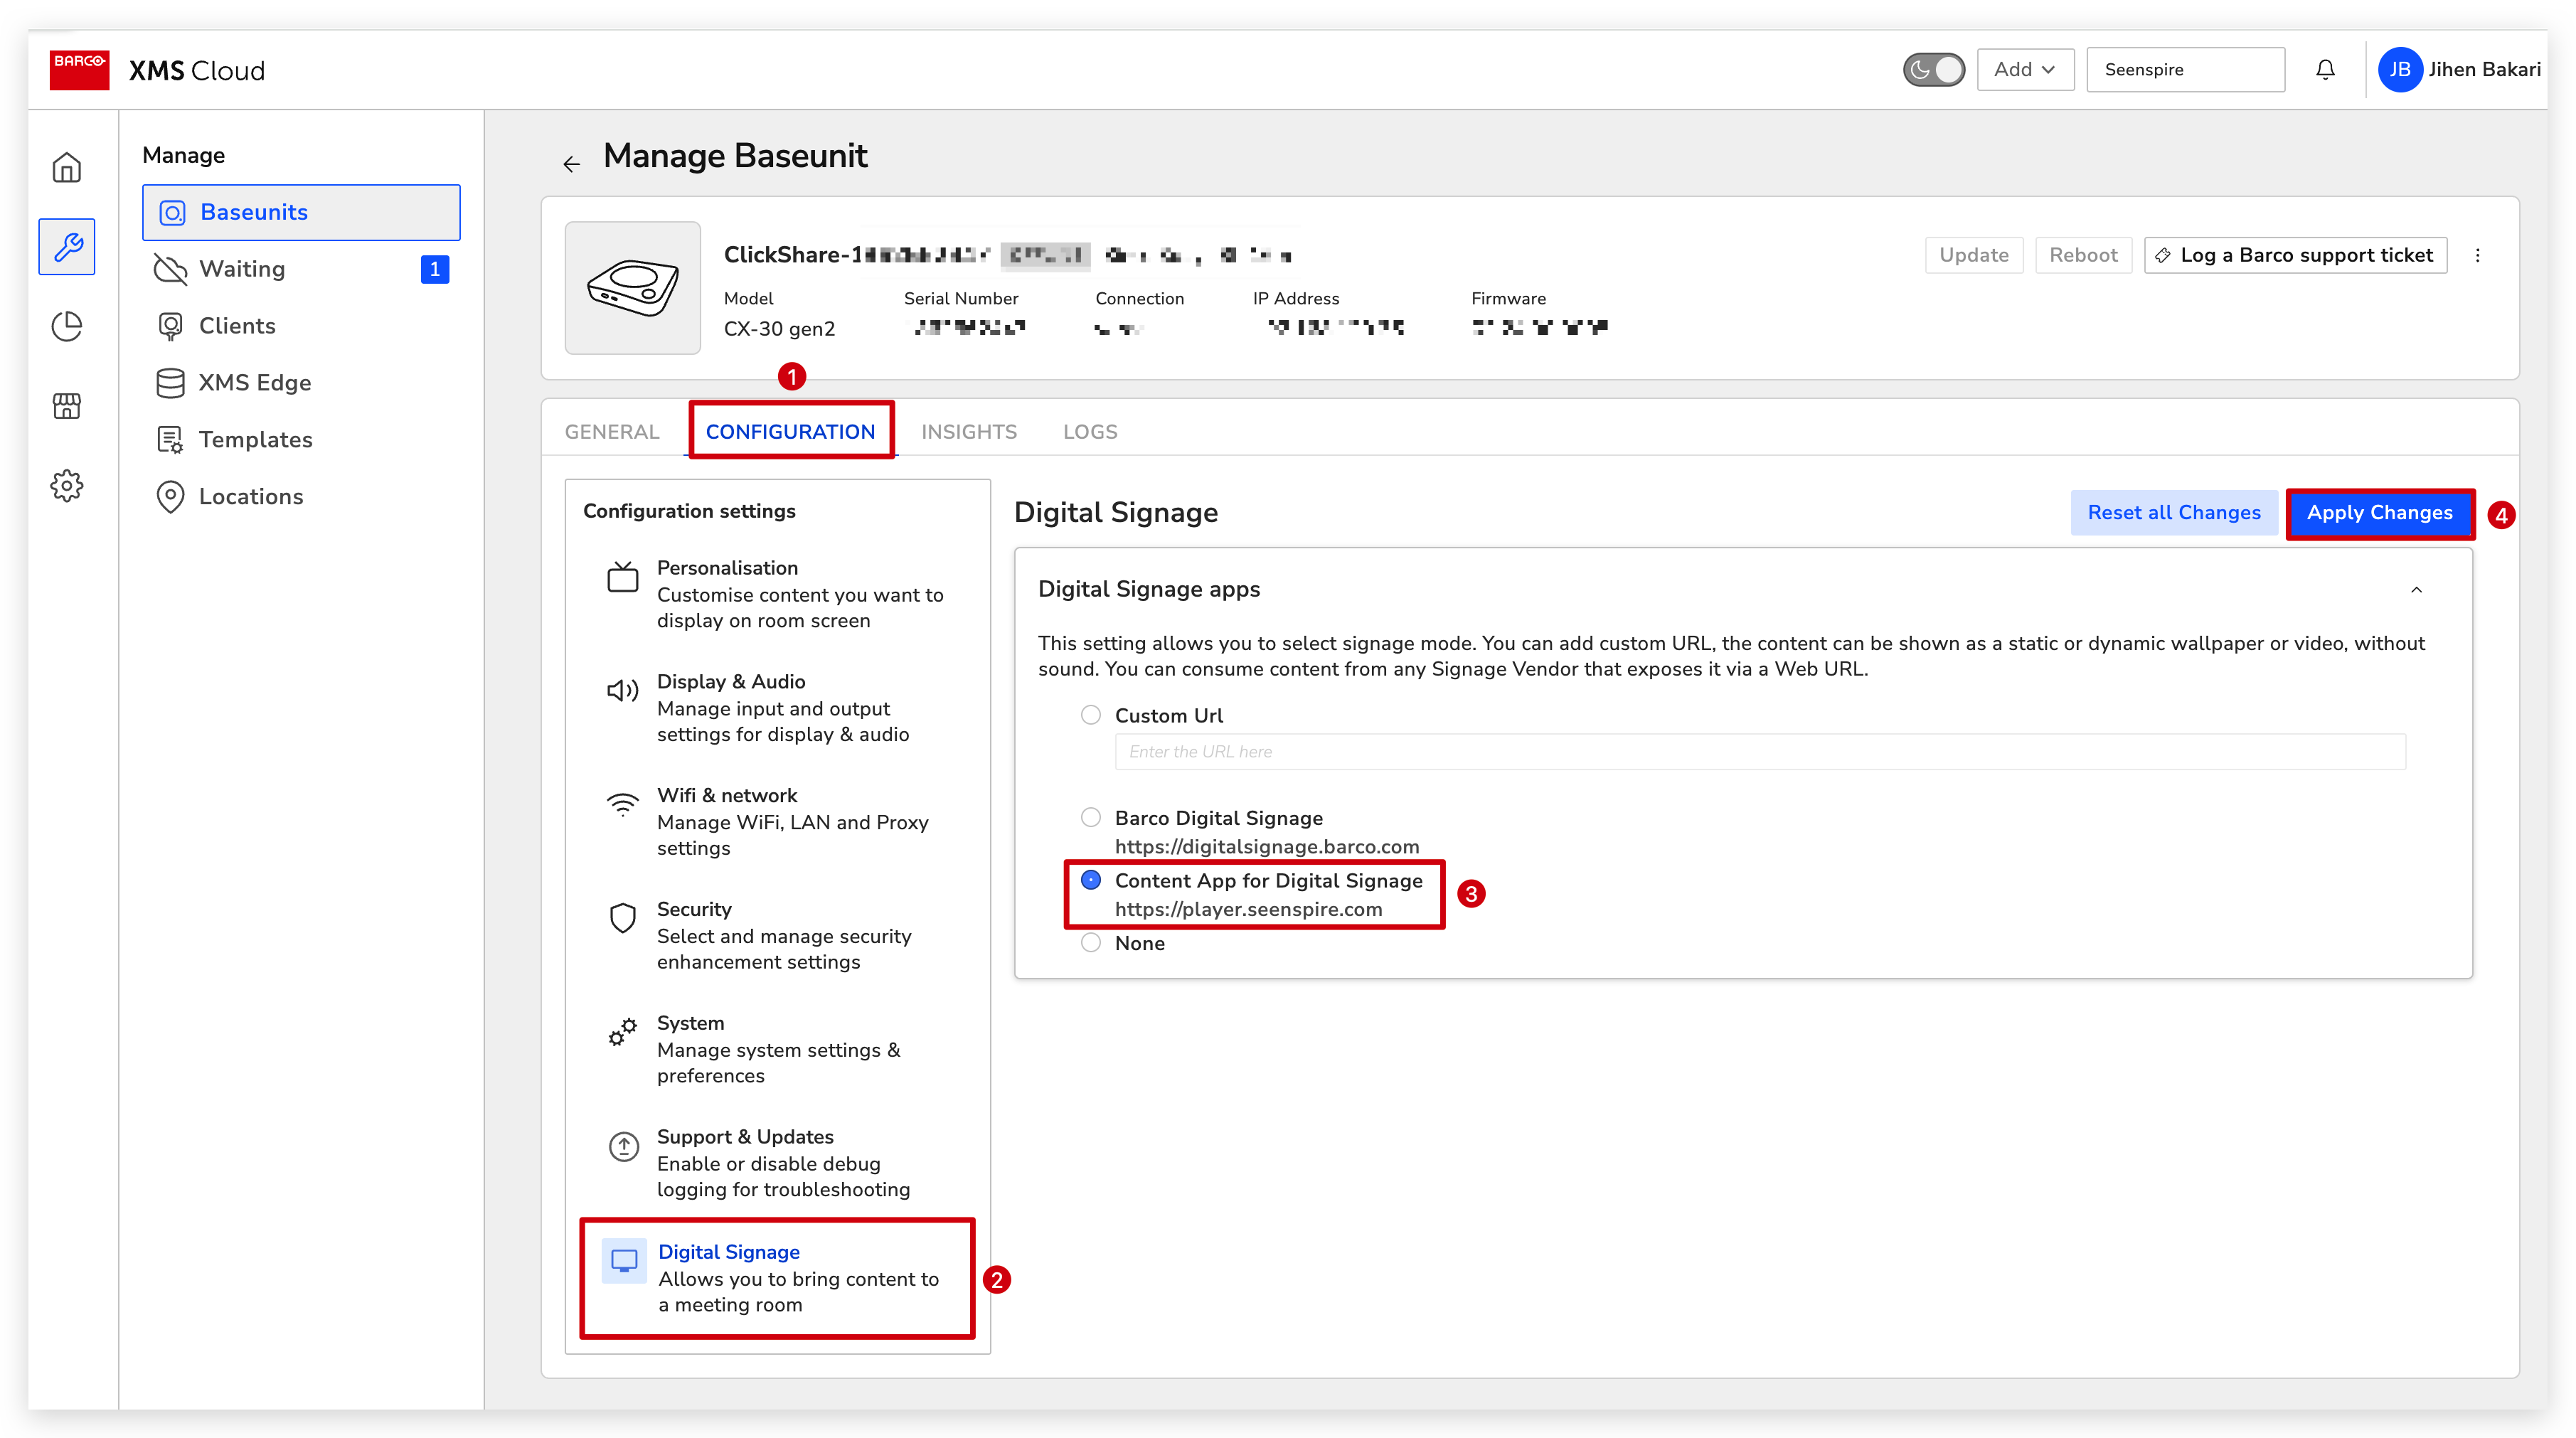
Task: Toggle the dark mode switch
Action: tap(1933, 70)
